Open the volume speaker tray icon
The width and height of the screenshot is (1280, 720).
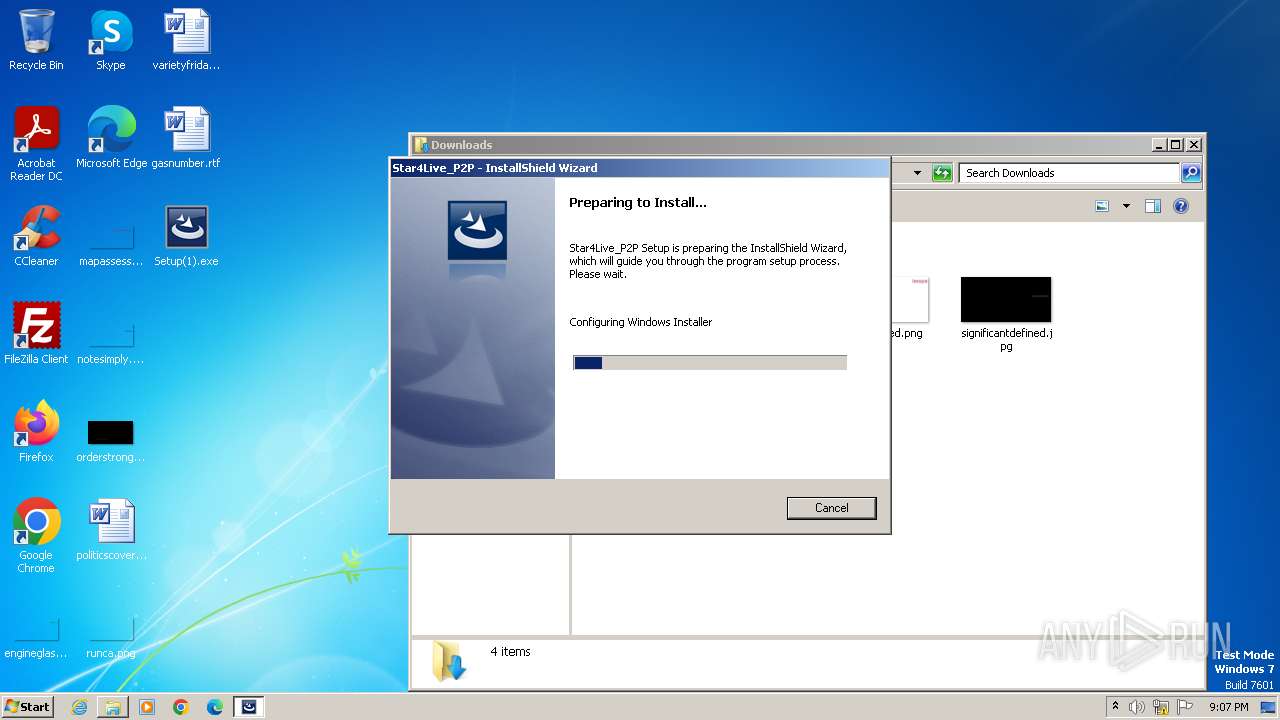coord(1137,707)
